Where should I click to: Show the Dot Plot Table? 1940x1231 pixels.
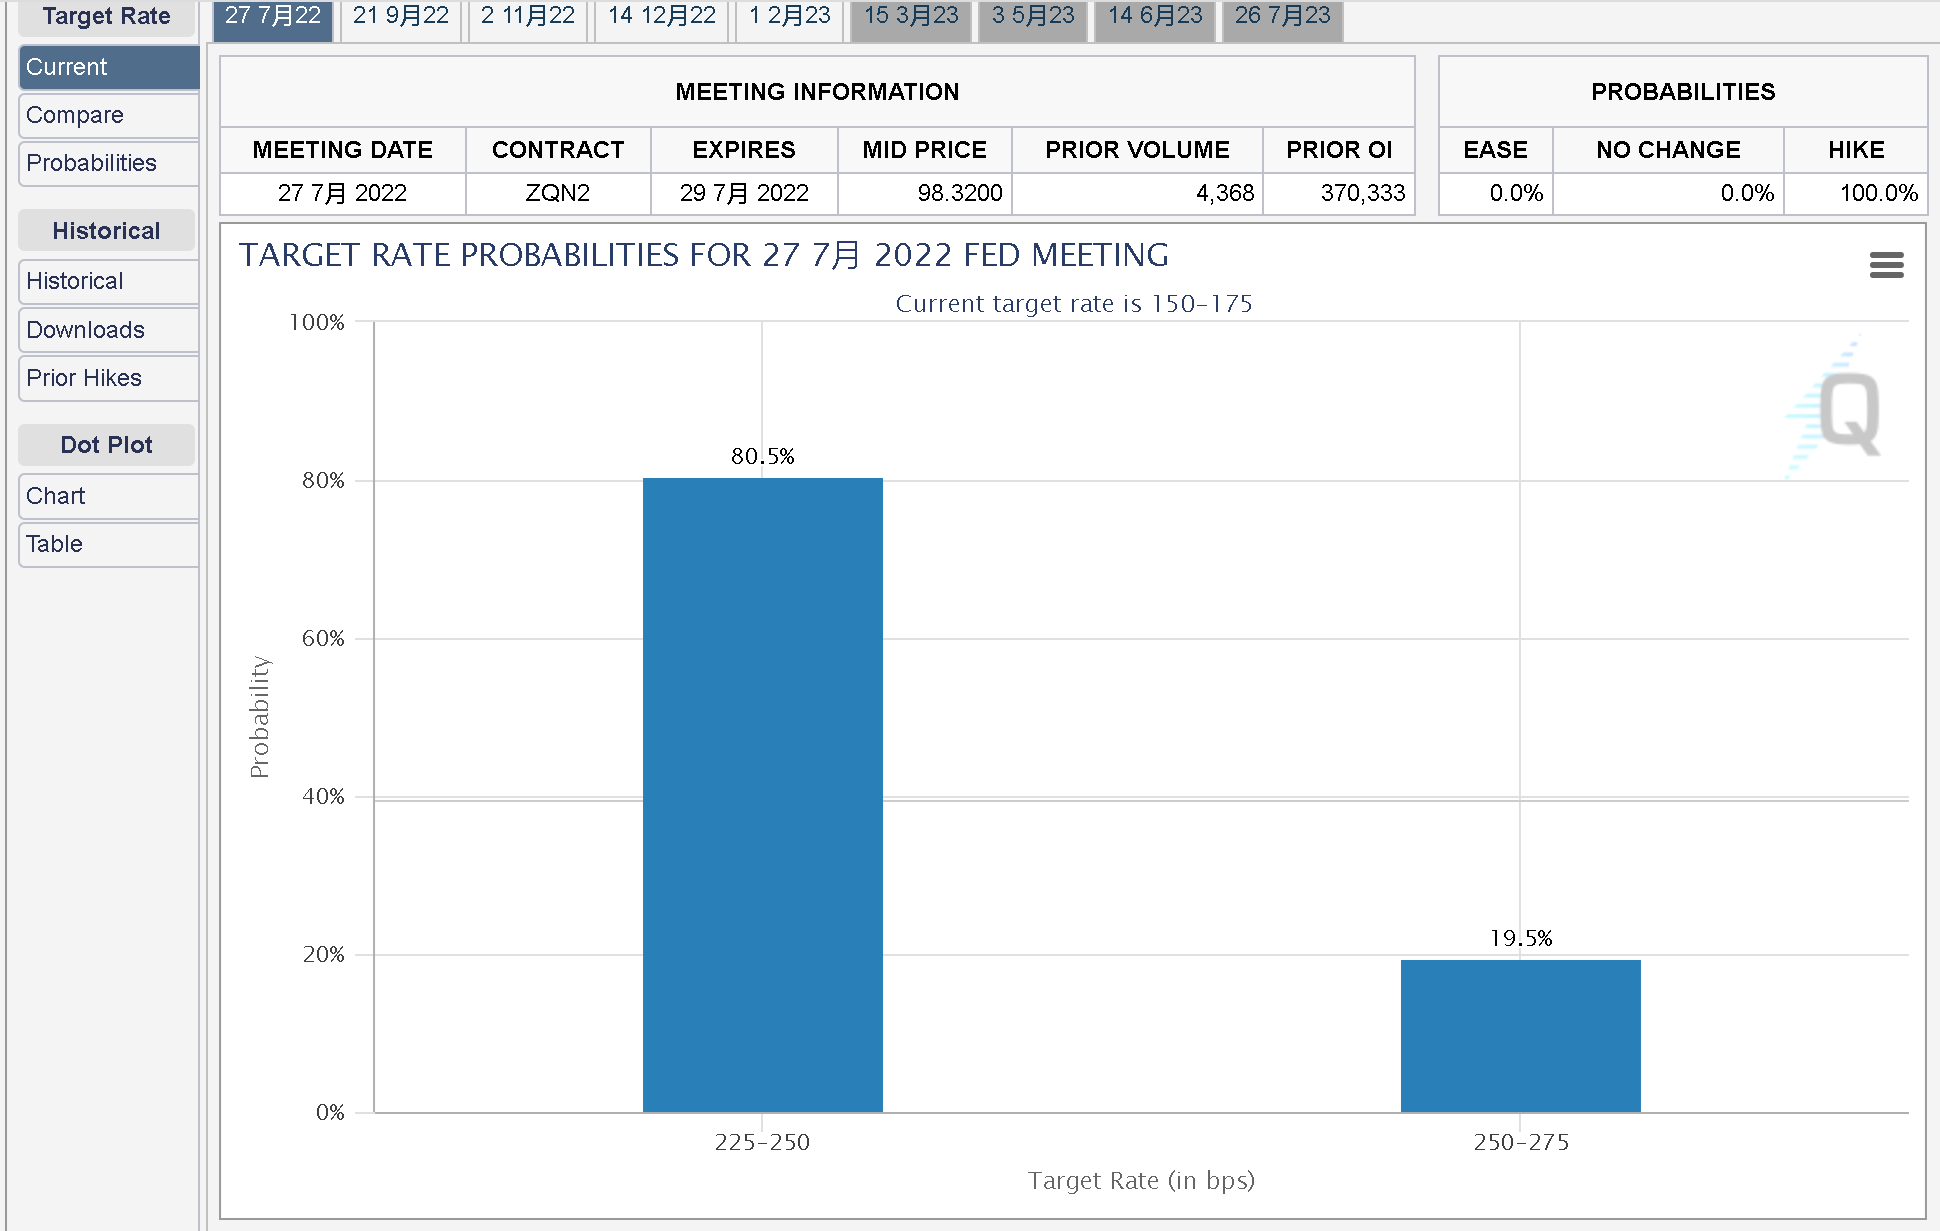click(109, 544)
